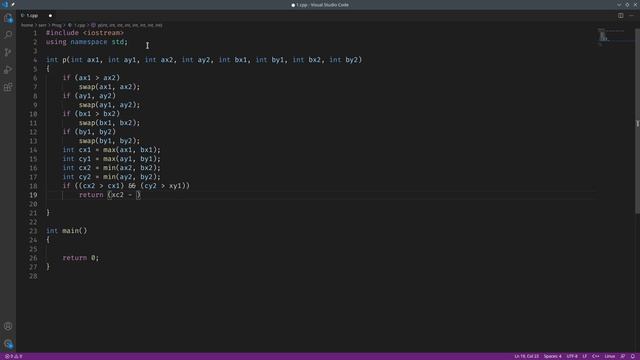Click 'int cy1 = max(ay1, by1);' line
The width and height of the screenshot is (640, 360).
pos(111,159)
